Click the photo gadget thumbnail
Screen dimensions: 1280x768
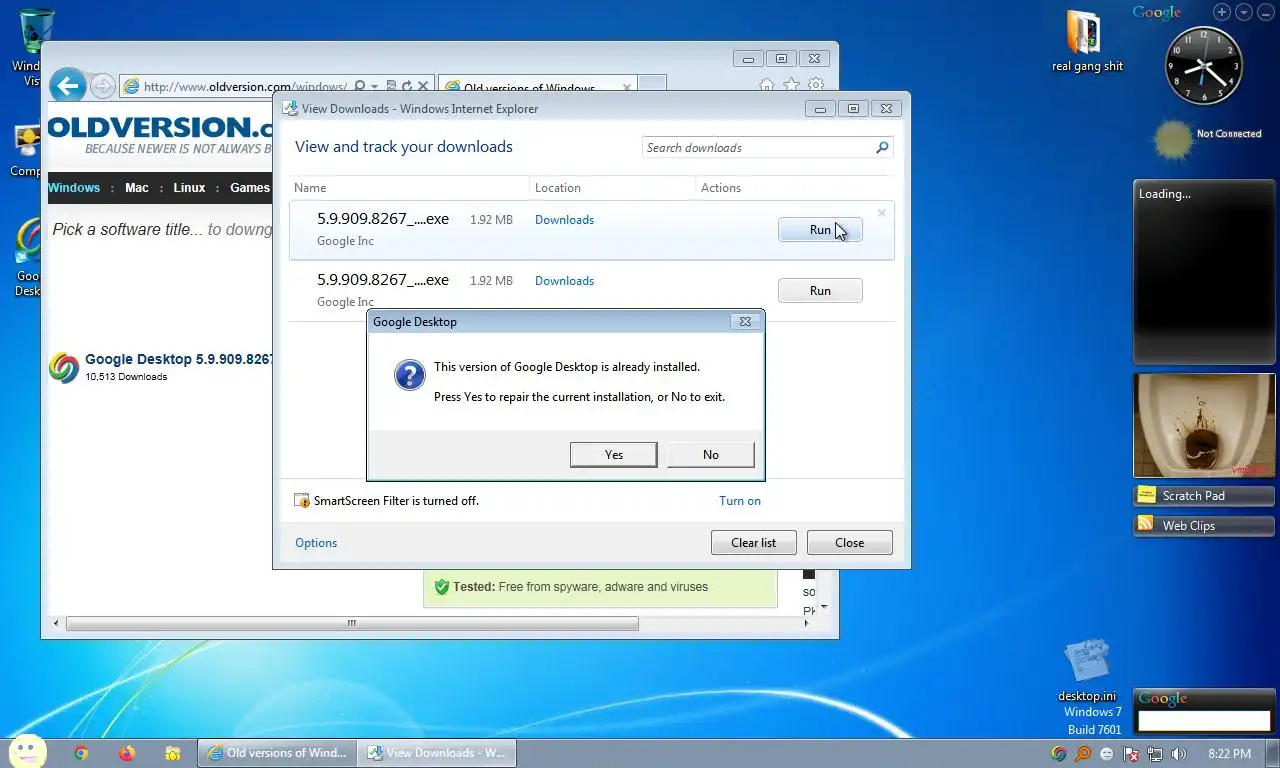[1204, 426]
